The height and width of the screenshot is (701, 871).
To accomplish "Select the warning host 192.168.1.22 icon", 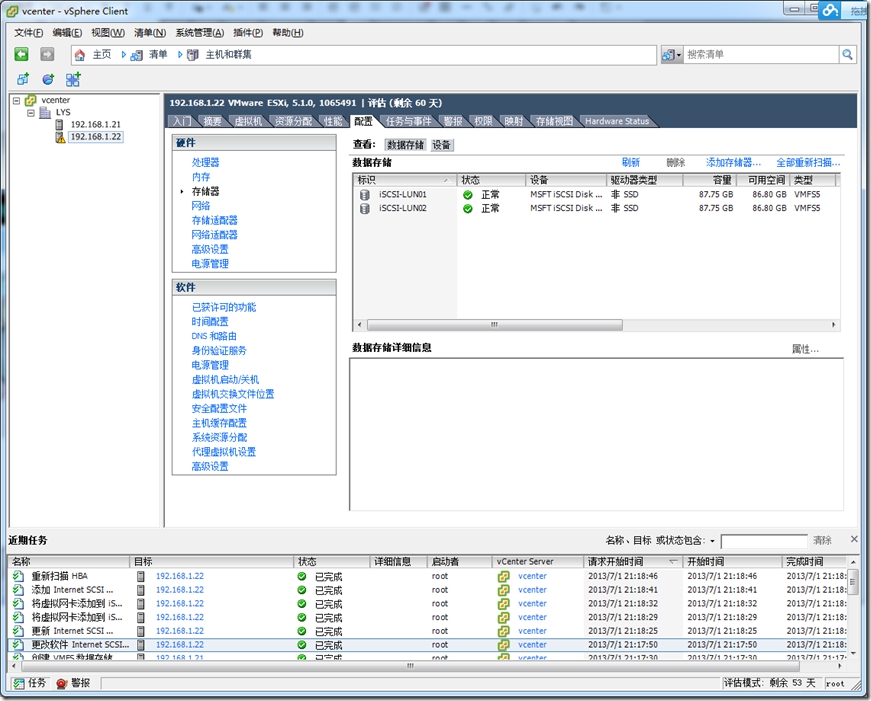I will pyautogui.click(x=61, y=137).
